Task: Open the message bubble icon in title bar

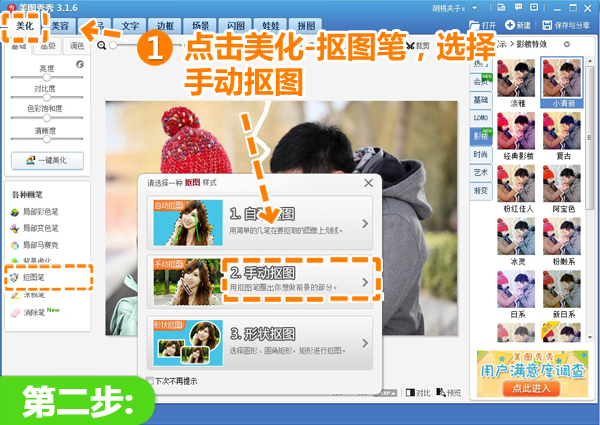Action: (518, 7)
